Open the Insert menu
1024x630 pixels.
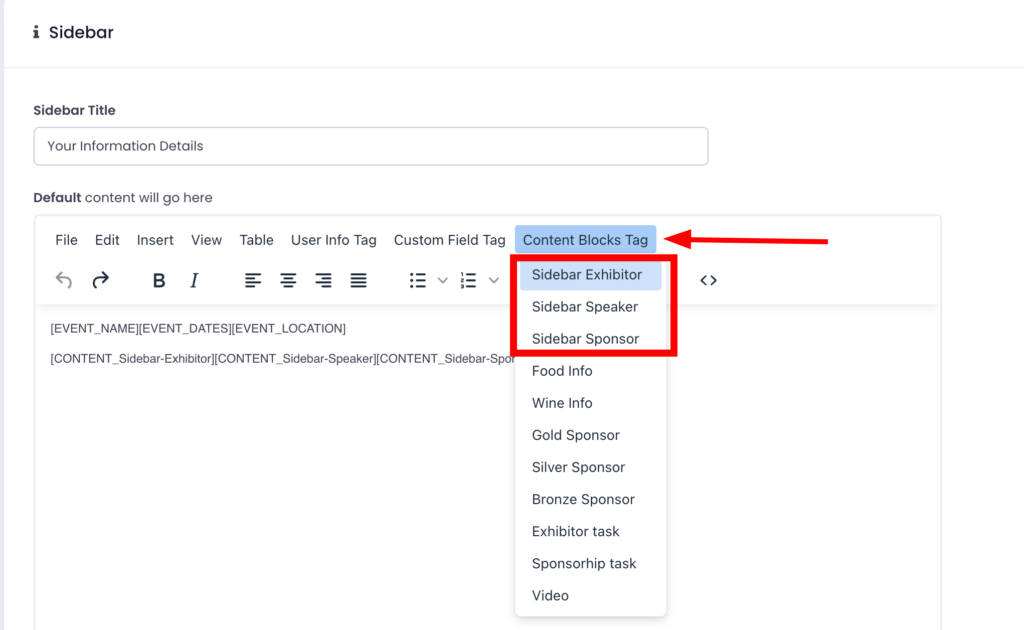(x=155, y=240)
